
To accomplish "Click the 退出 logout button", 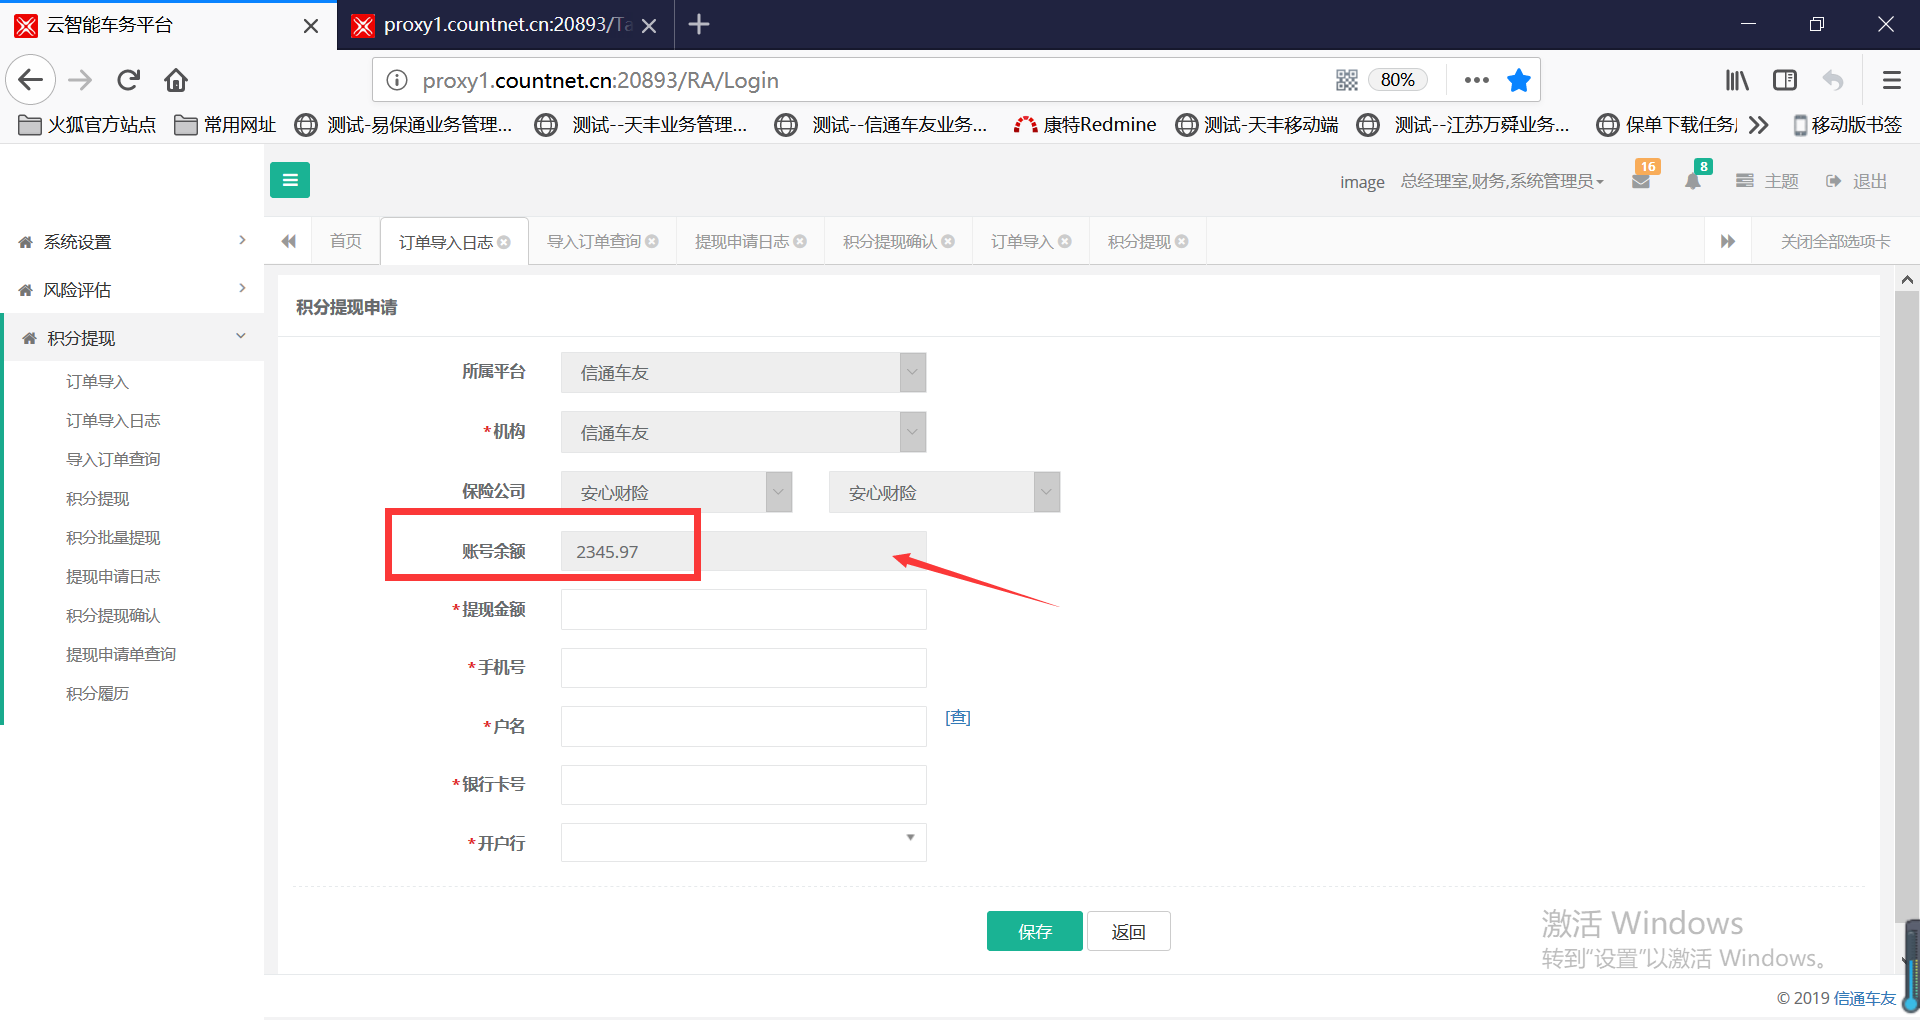I will (1857, 181).
